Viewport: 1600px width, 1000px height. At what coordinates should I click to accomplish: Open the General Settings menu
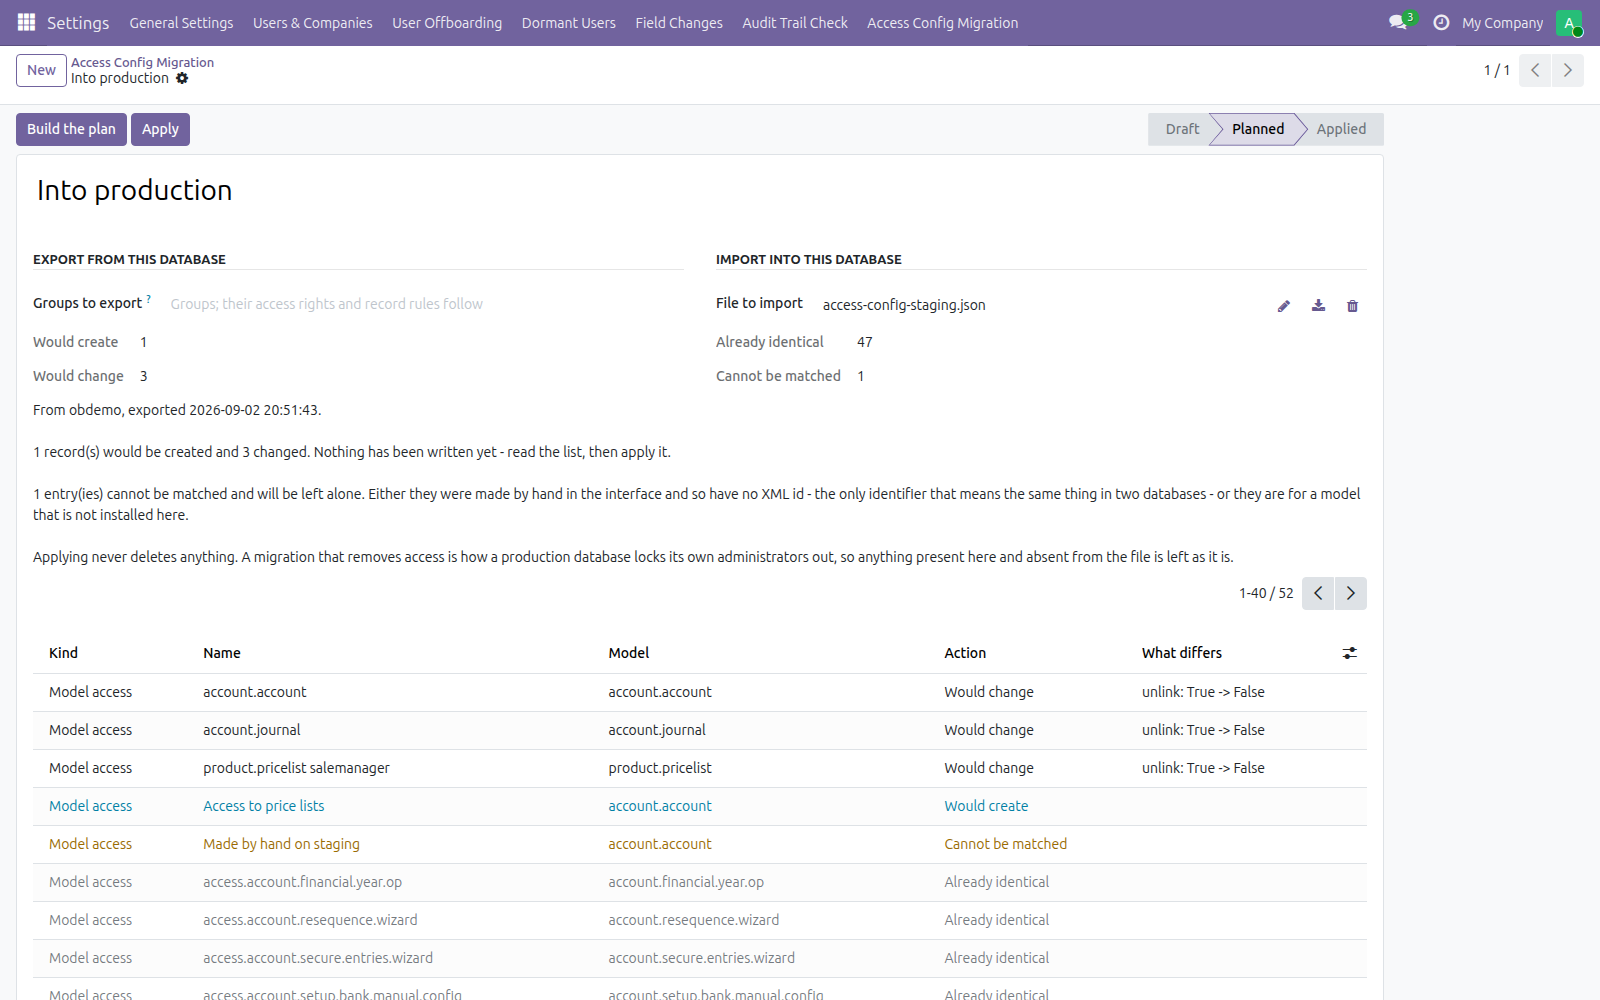pos(181,23)
